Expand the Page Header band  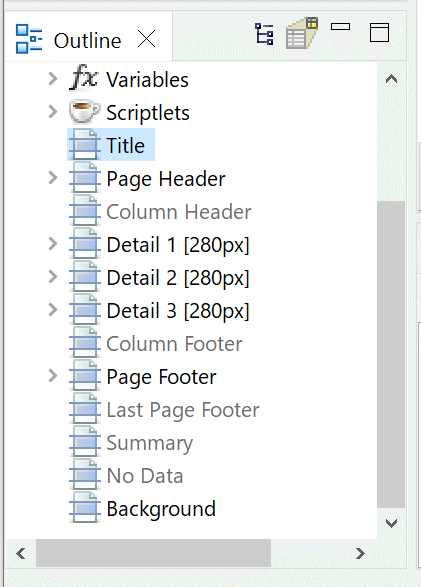[53, 178]
